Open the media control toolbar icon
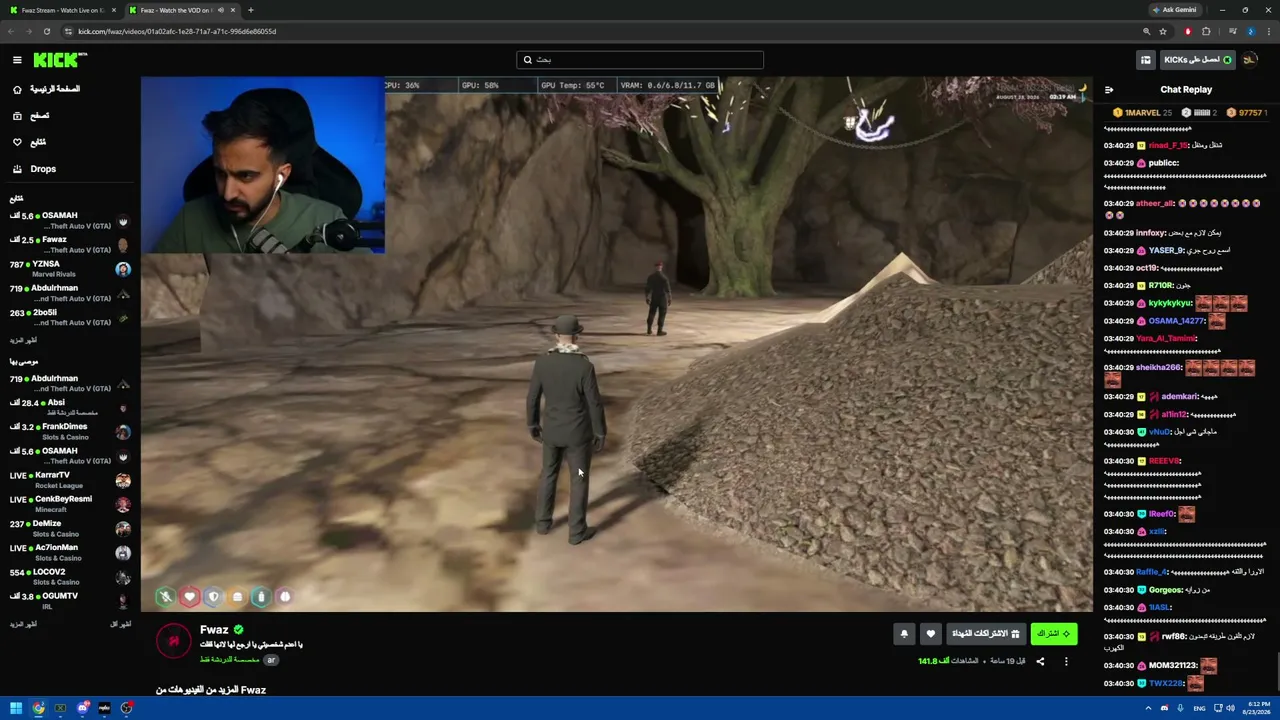Viewport: 1280px width, 720px height. pyautogui.click(x=1231, y=31)
